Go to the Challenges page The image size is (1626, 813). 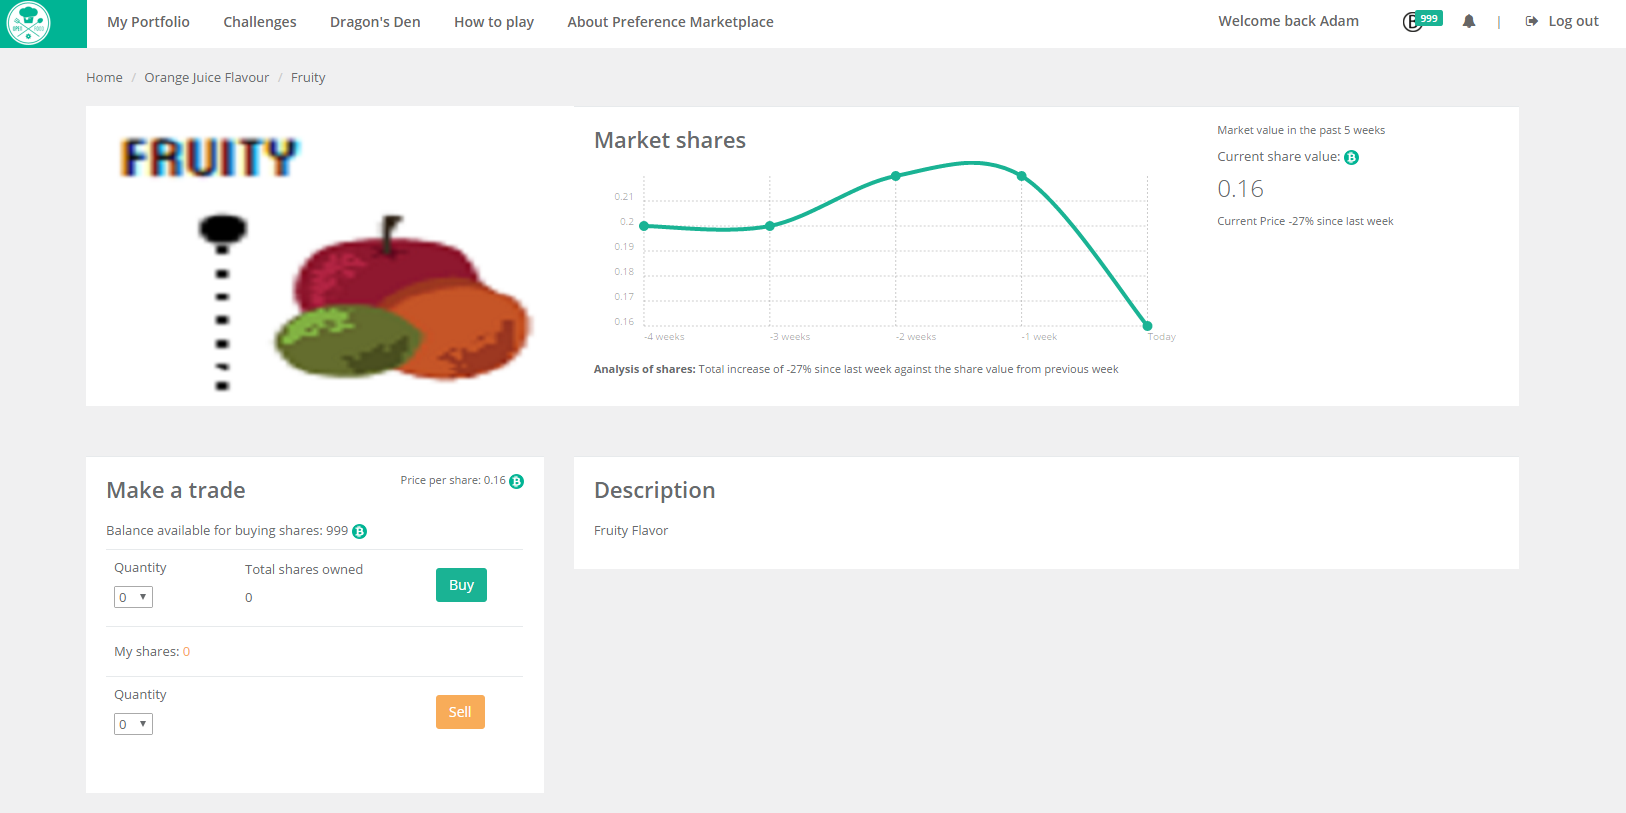click(260, 22)
